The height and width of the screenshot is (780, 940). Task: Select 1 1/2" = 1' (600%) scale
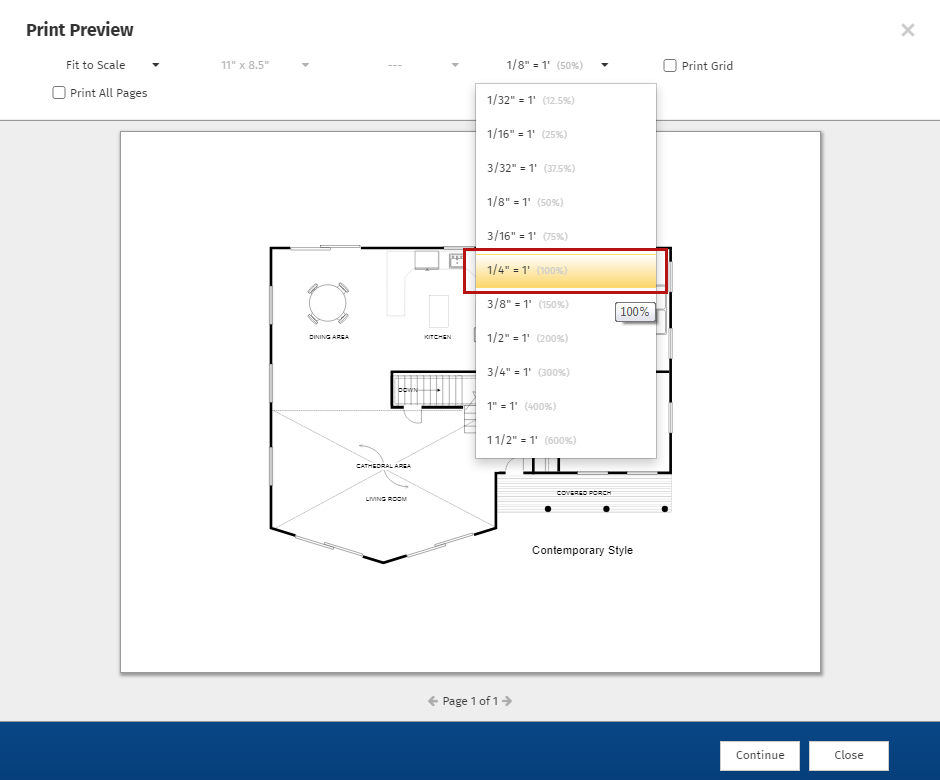point(565,440)
